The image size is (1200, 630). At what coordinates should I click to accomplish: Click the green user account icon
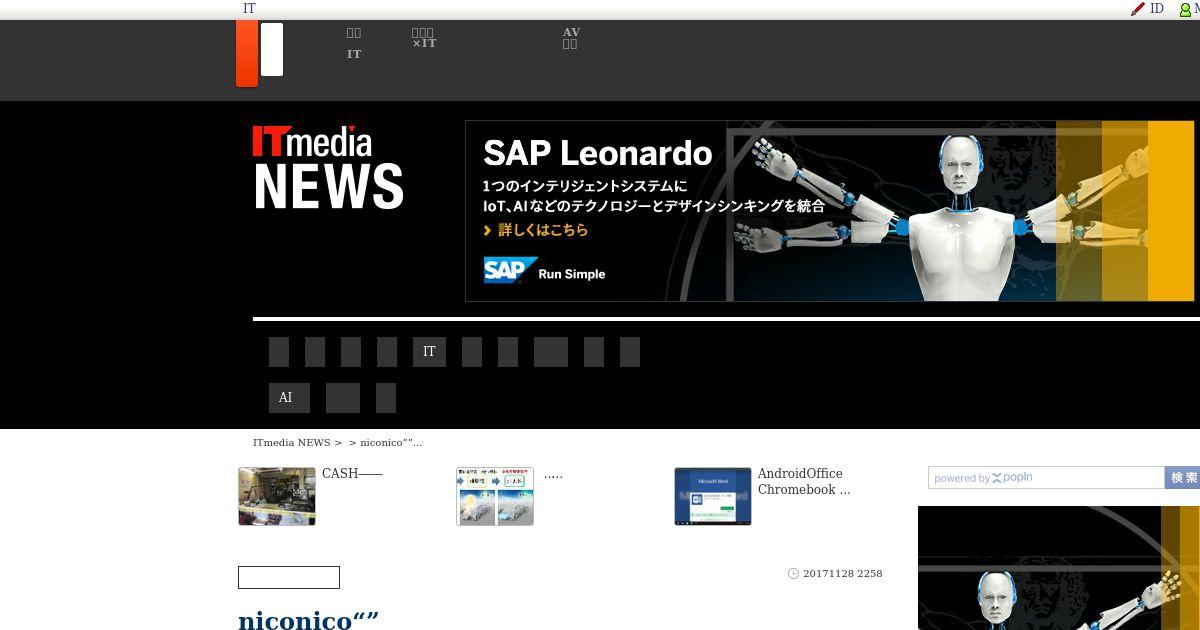pyautogui.click(x=1185, y=10)
